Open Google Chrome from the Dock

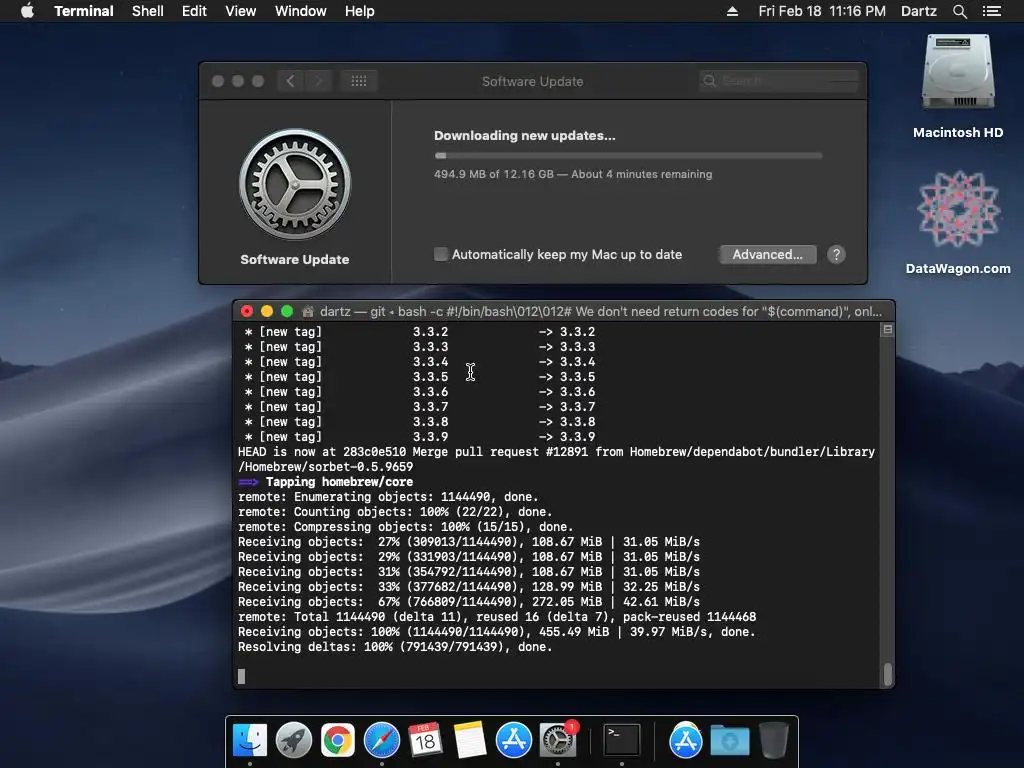[x=337, y=741]
